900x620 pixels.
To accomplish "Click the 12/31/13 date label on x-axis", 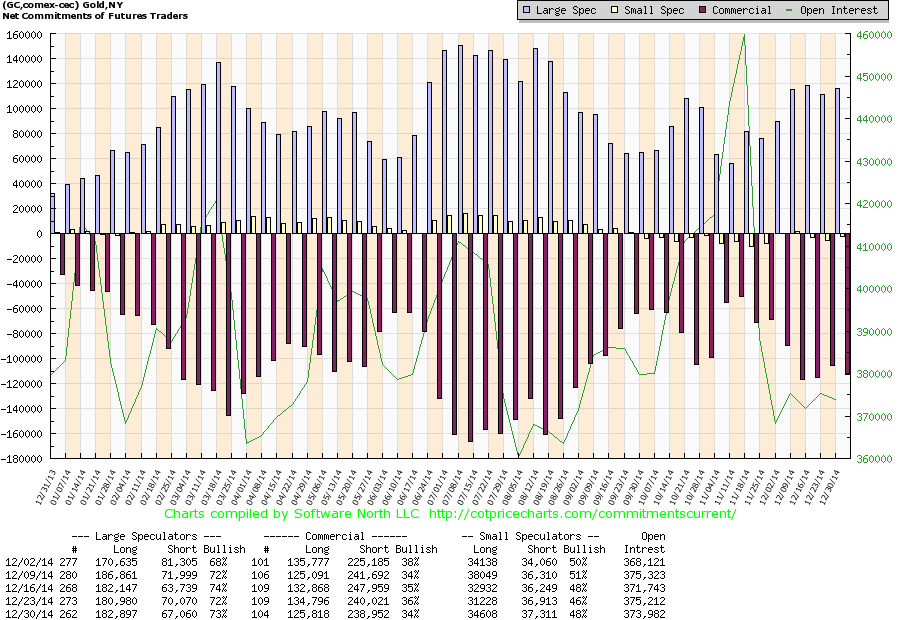I will point(45,487).
